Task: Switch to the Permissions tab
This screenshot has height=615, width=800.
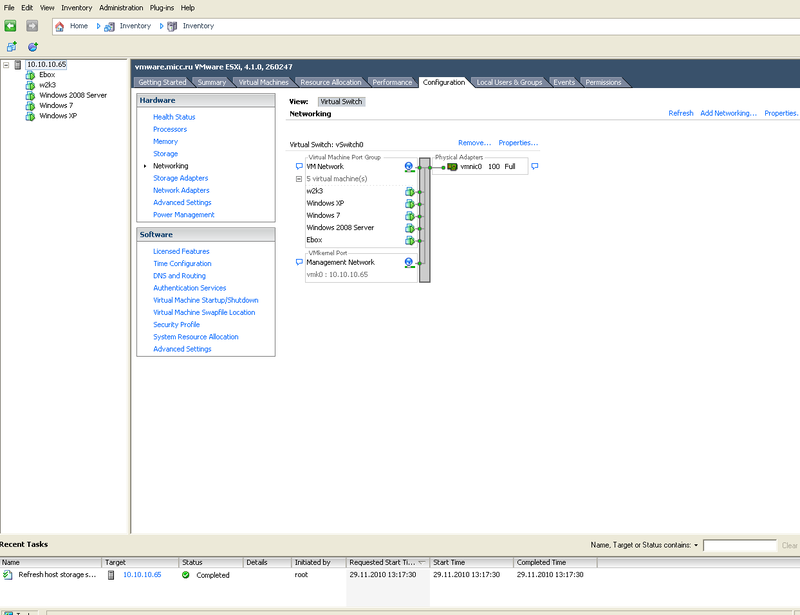Action: [x=603, y=82]
